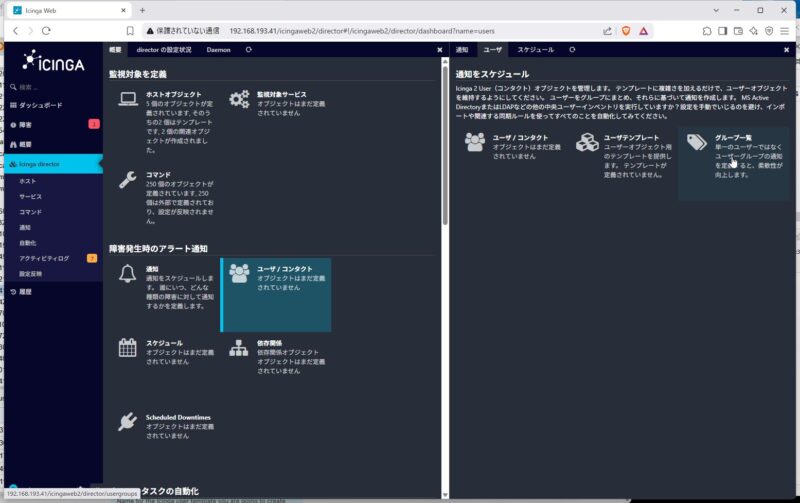The width and height of the screenshot is (800, 503).
Task: Go back in the browser
Action: (x=16, y=31)
